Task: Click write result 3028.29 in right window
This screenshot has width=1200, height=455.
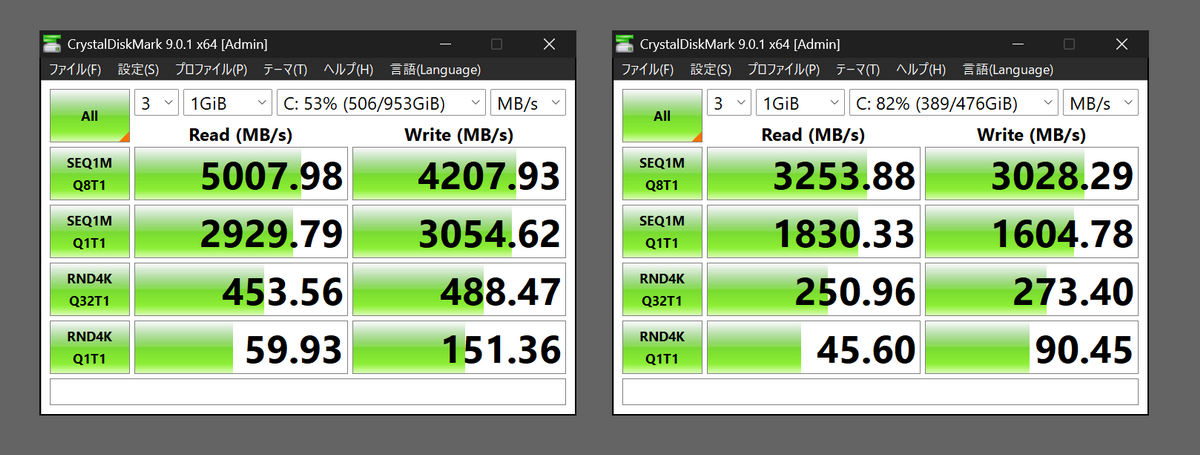Action: click(x=1031, y=176)
